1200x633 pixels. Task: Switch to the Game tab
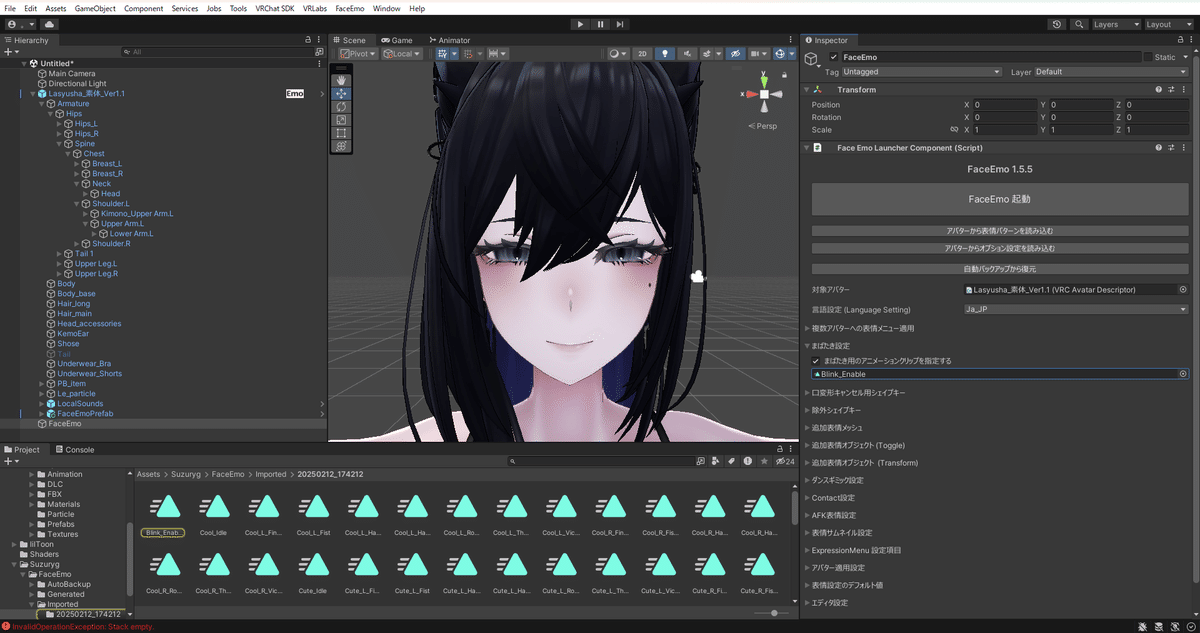pyautogui.click(x=397, y=40)
